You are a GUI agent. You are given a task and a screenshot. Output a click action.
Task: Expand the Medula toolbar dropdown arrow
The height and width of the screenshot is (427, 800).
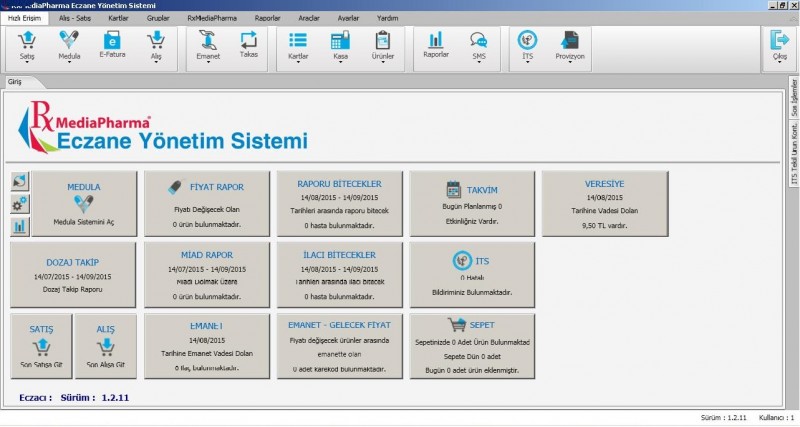(69, 64)
